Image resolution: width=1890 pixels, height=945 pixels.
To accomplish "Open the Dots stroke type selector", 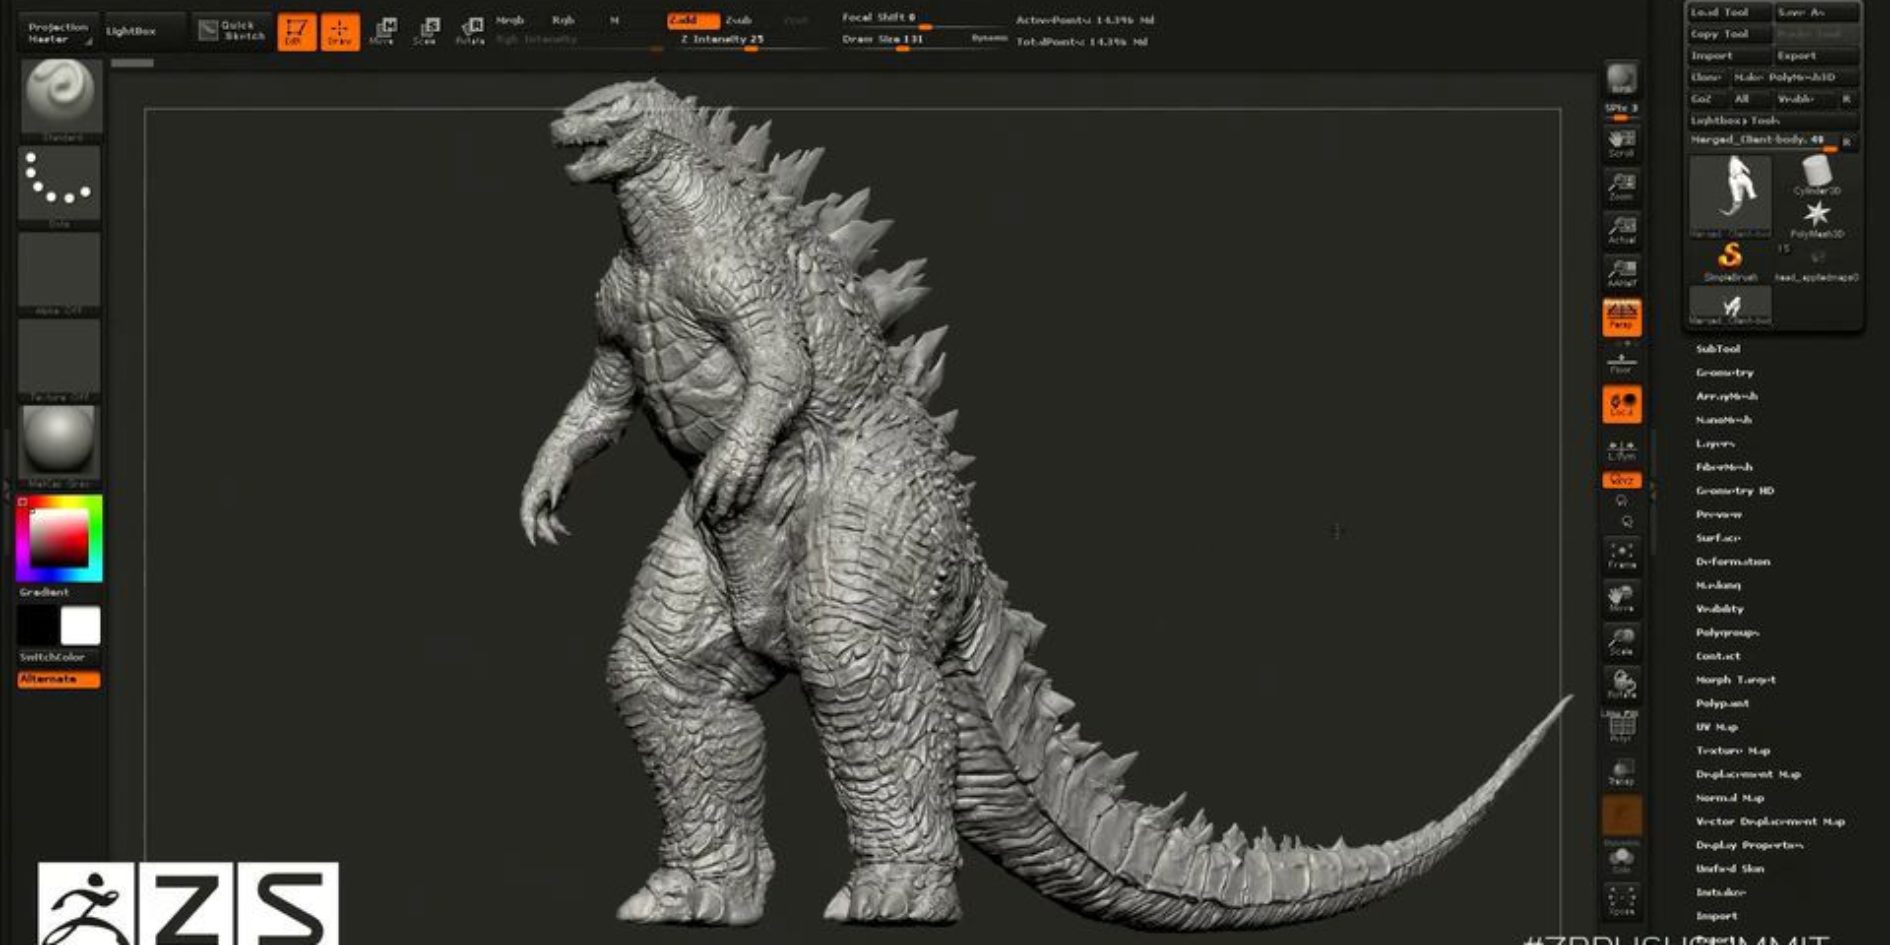I will (59, 183).
